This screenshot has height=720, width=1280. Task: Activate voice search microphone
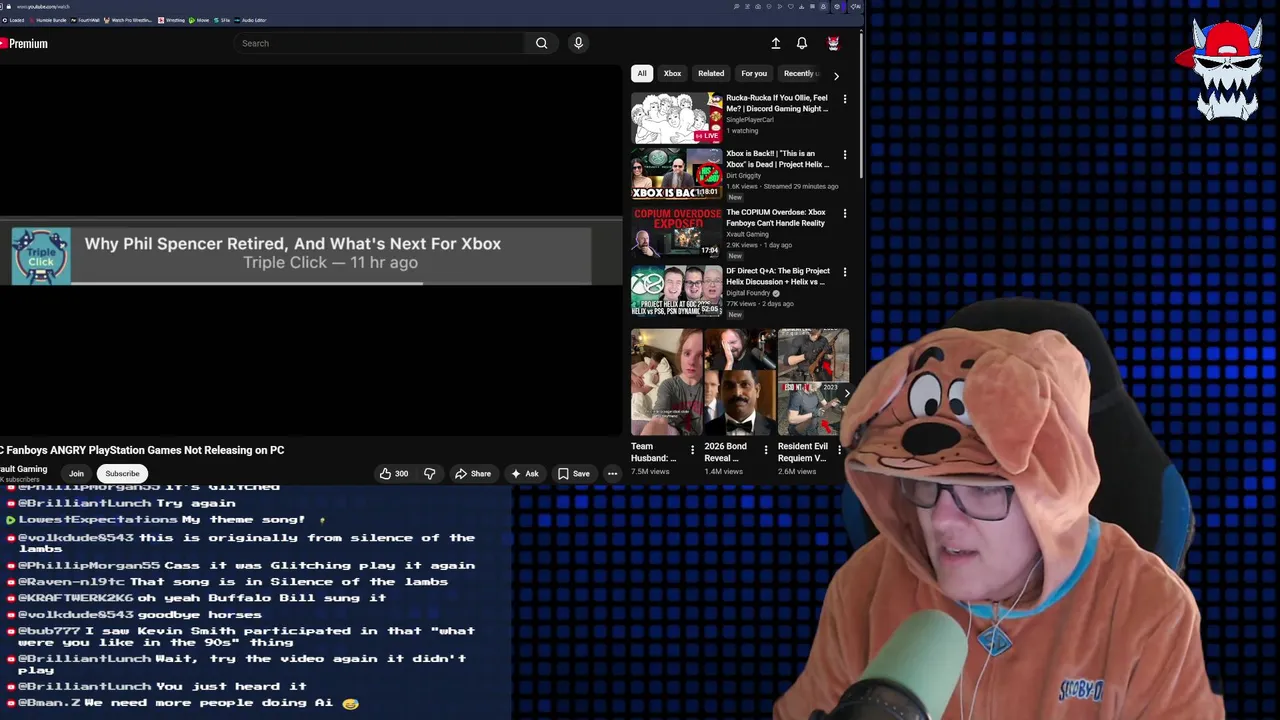point(578,43)
